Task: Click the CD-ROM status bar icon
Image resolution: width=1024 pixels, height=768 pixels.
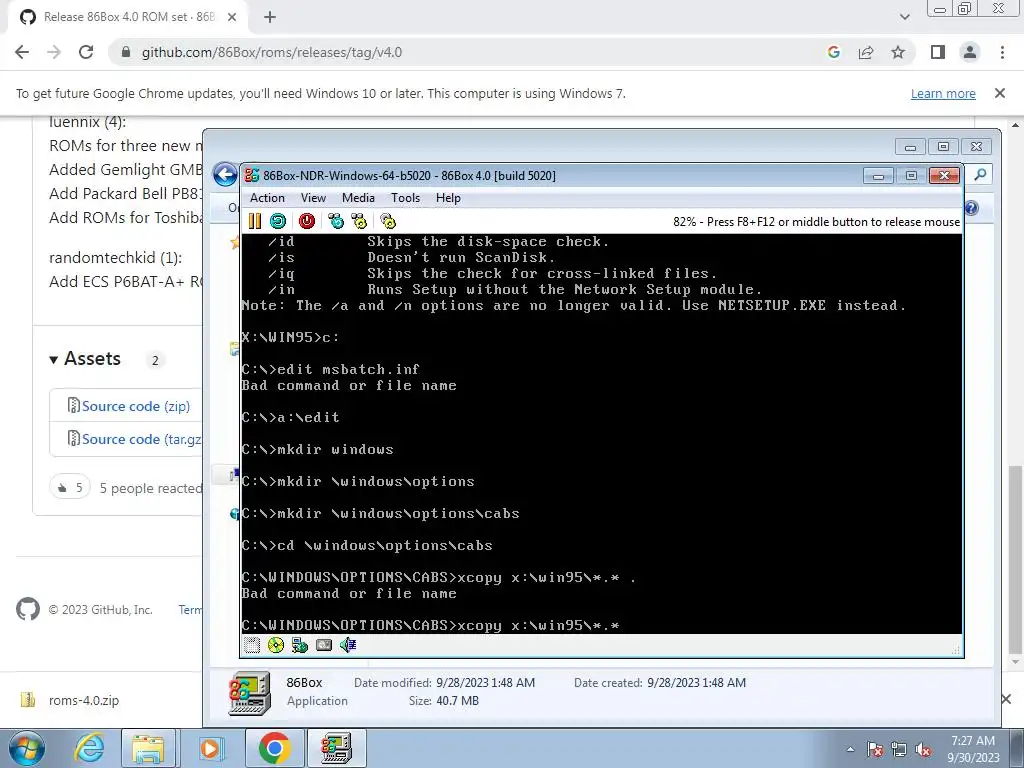Action: point(276,645)
